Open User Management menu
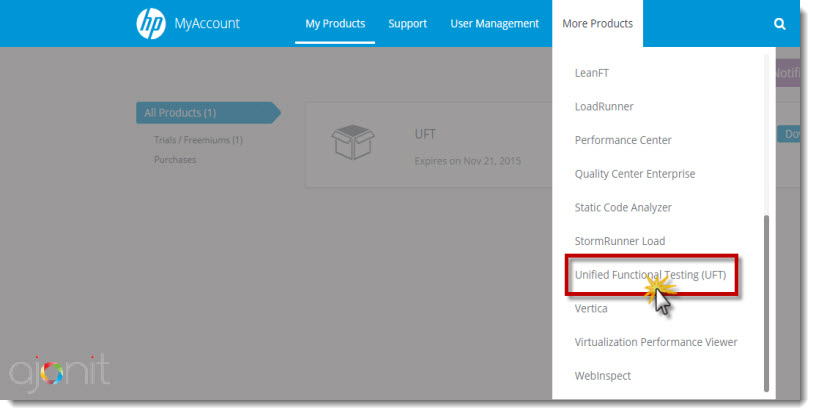The width and height of the screenshot is (815, 415). [x=494, y=23]
